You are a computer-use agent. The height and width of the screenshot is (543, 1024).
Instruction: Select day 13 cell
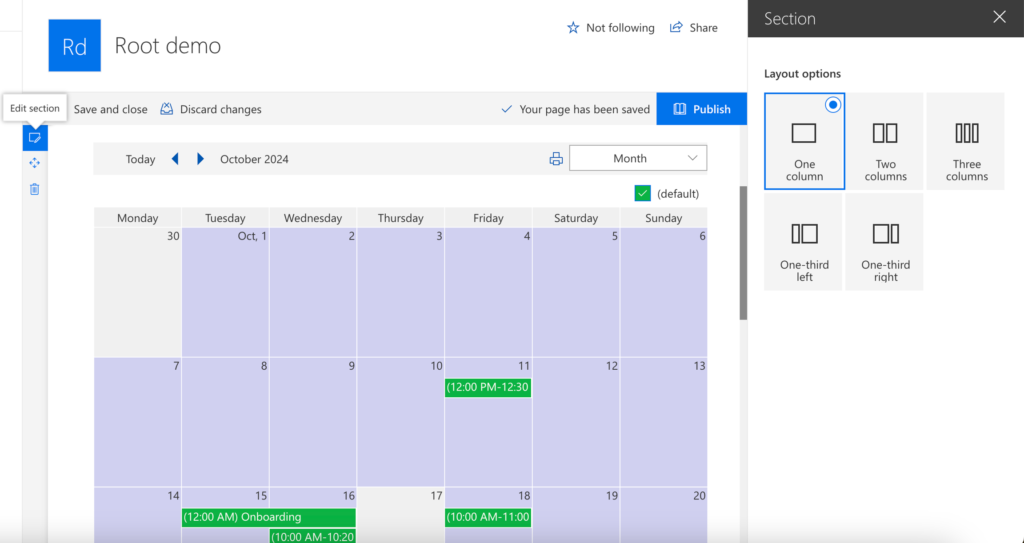(664, 422)
